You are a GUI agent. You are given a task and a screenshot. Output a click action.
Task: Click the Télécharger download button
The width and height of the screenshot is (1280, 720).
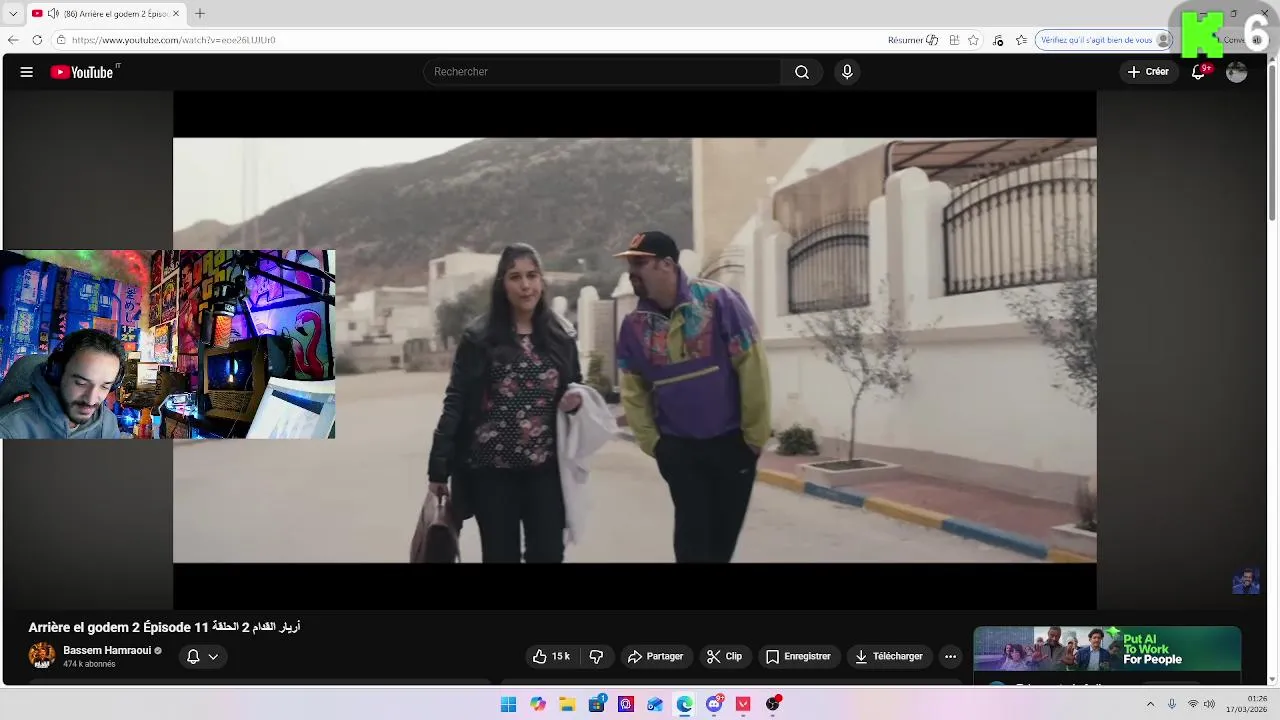(x=889, y=656)
